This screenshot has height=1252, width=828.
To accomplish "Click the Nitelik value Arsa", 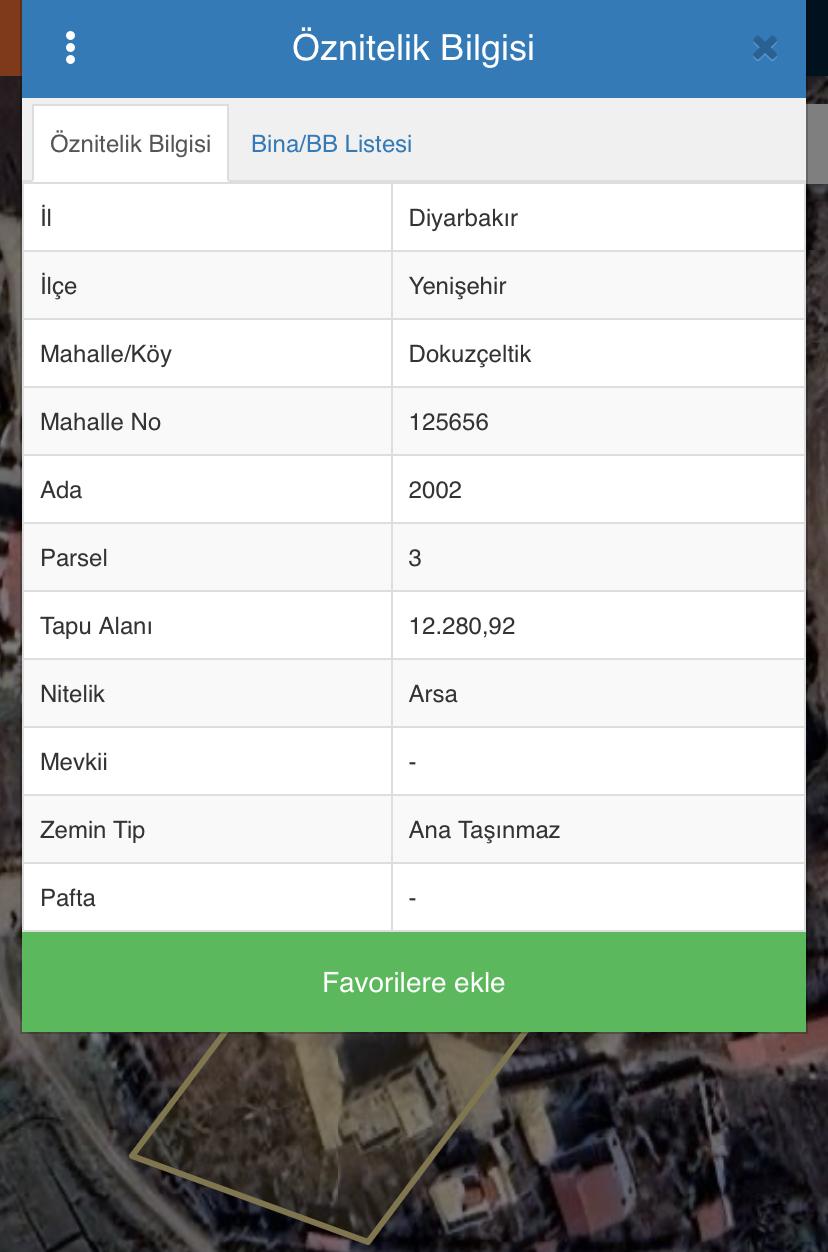I will [433, 694].
